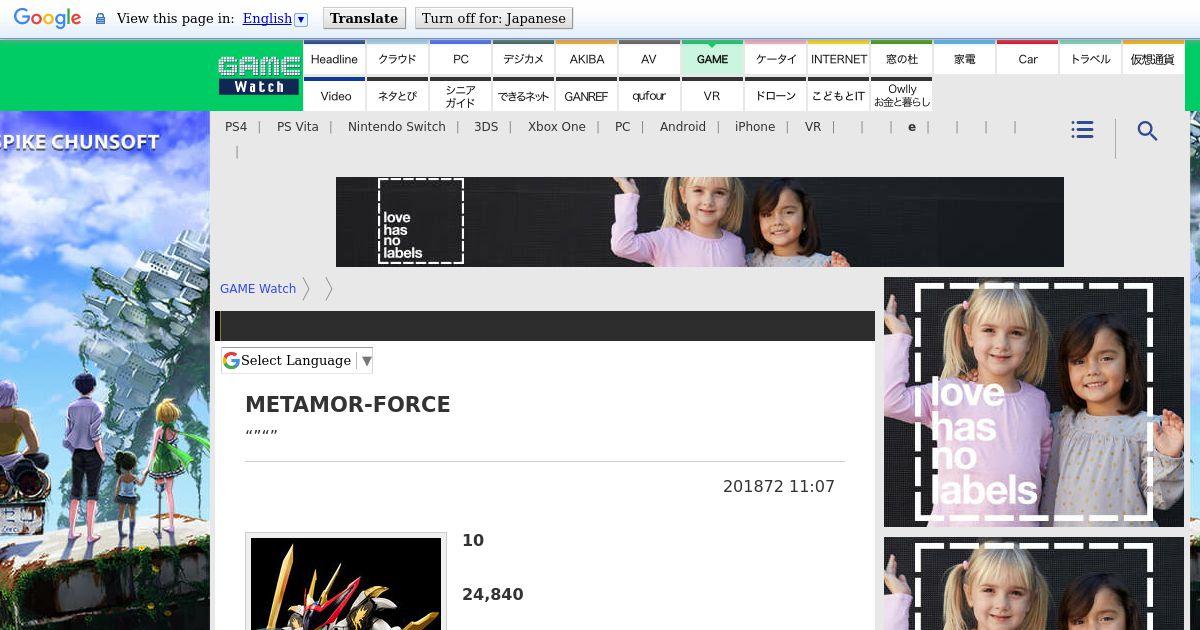
Task: Expand the Select Language dropdown
Action: [x=297, y=360]
